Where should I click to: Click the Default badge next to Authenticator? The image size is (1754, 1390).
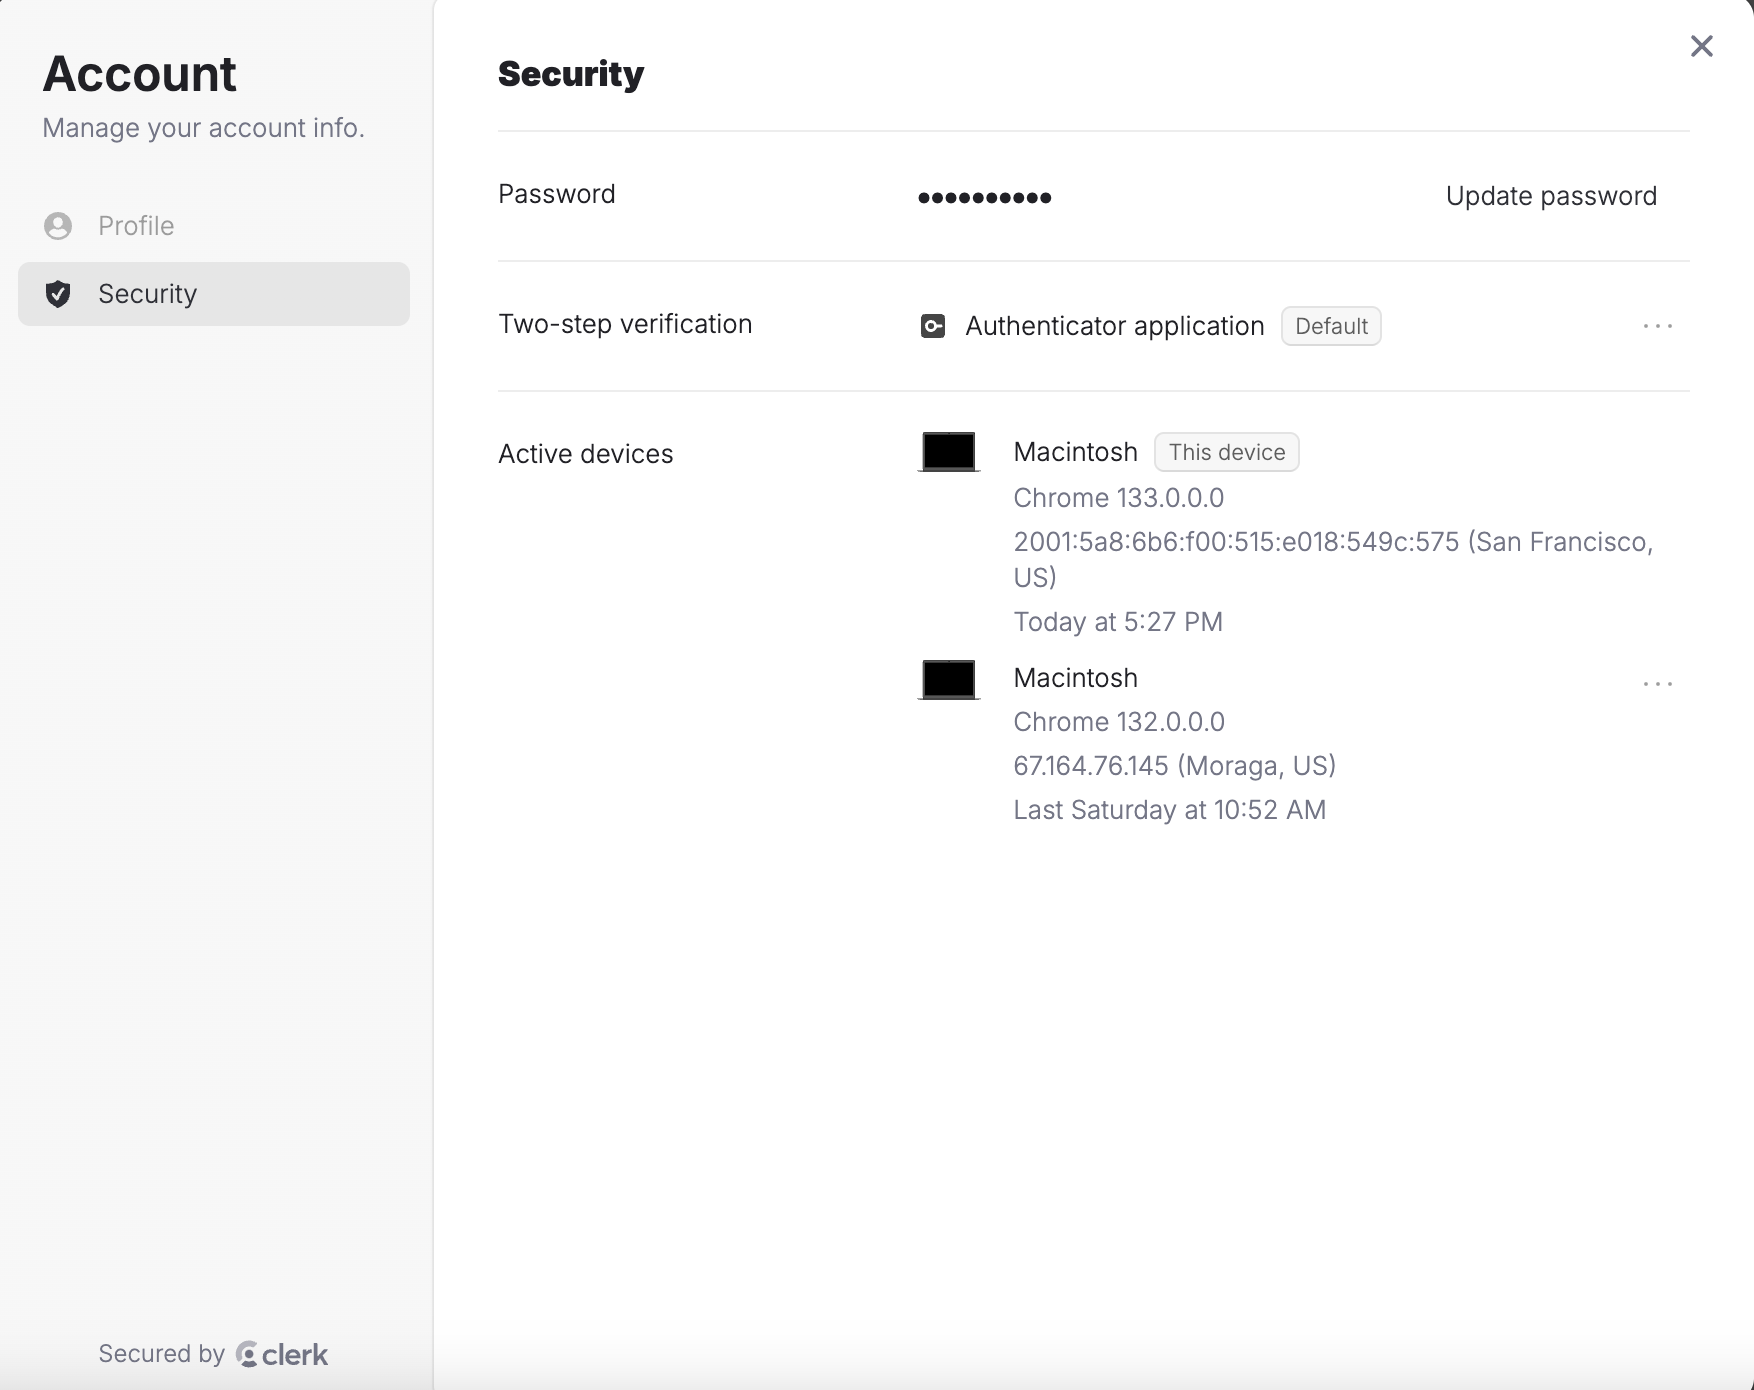pyautogui.click(x=1331, y=326)
